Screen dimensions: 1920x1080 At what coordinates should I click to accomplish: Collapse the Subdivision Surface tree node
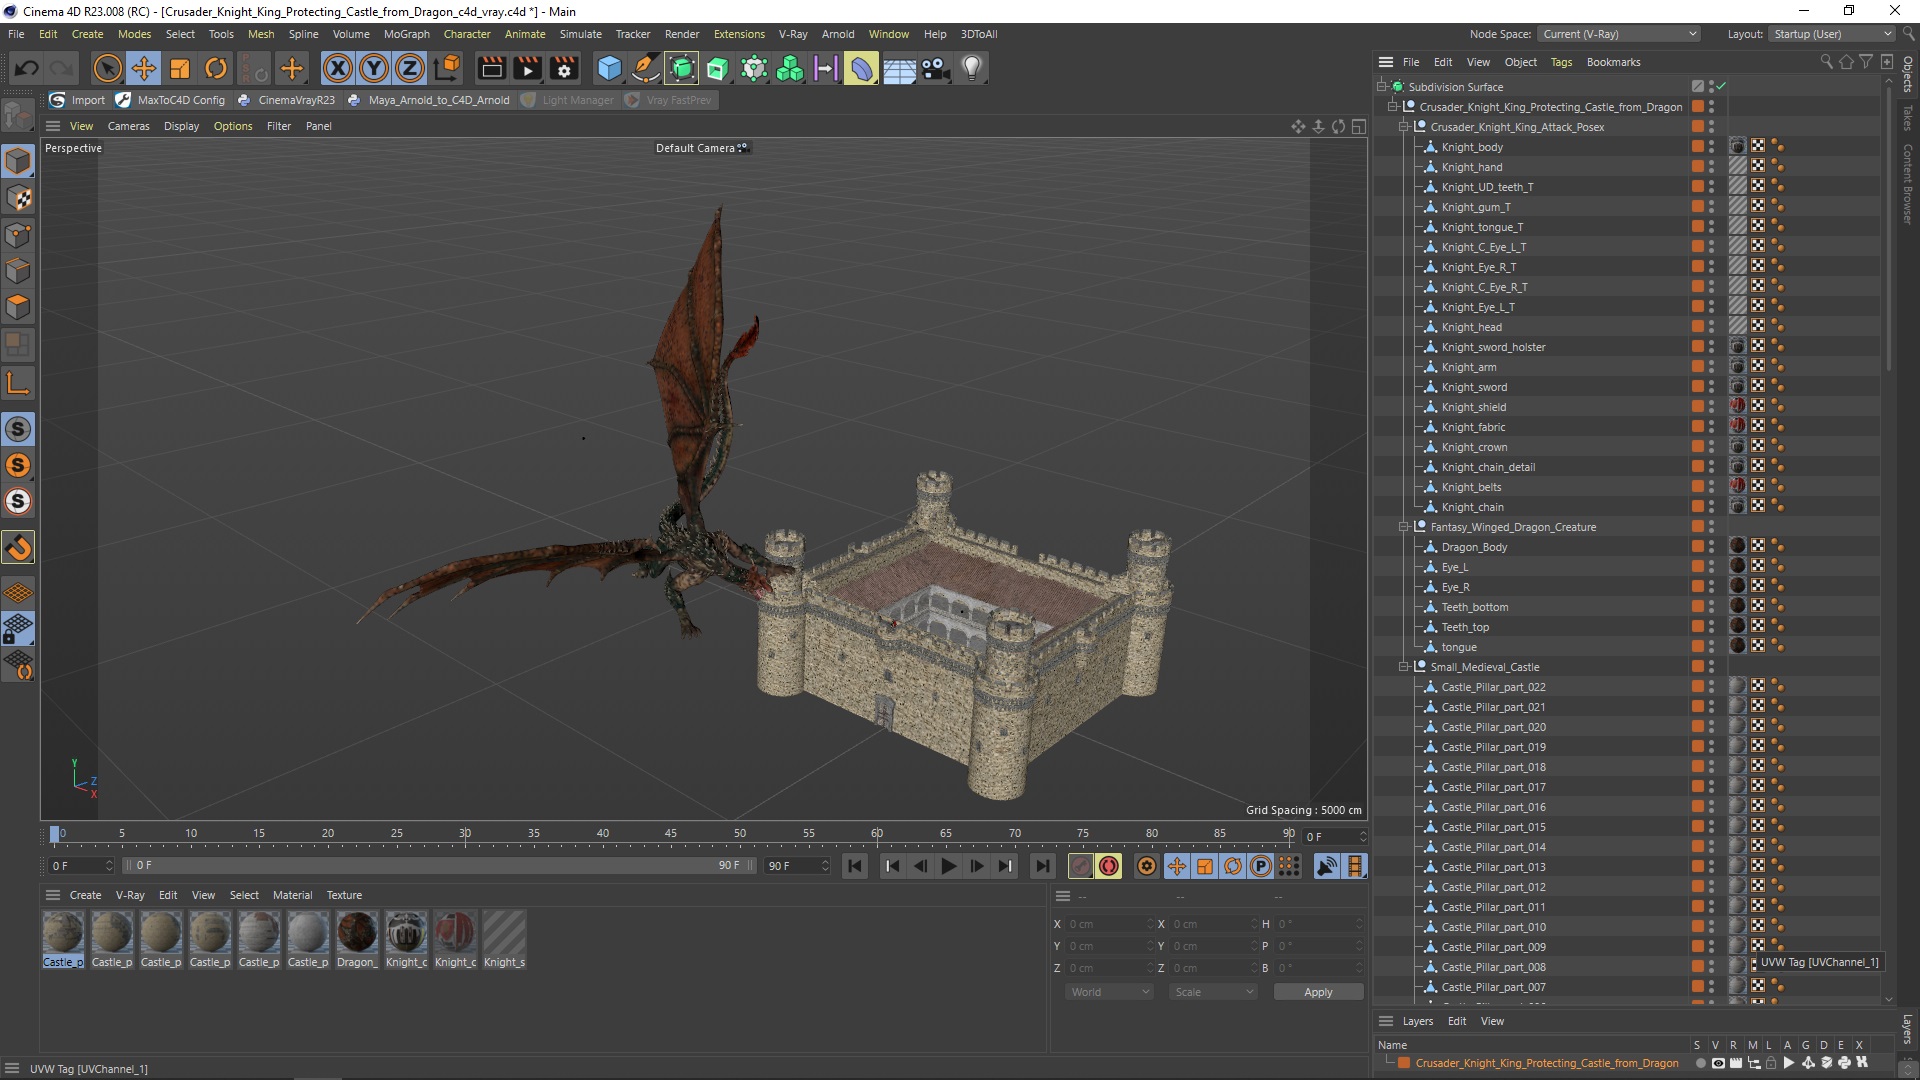(1382, 87)
